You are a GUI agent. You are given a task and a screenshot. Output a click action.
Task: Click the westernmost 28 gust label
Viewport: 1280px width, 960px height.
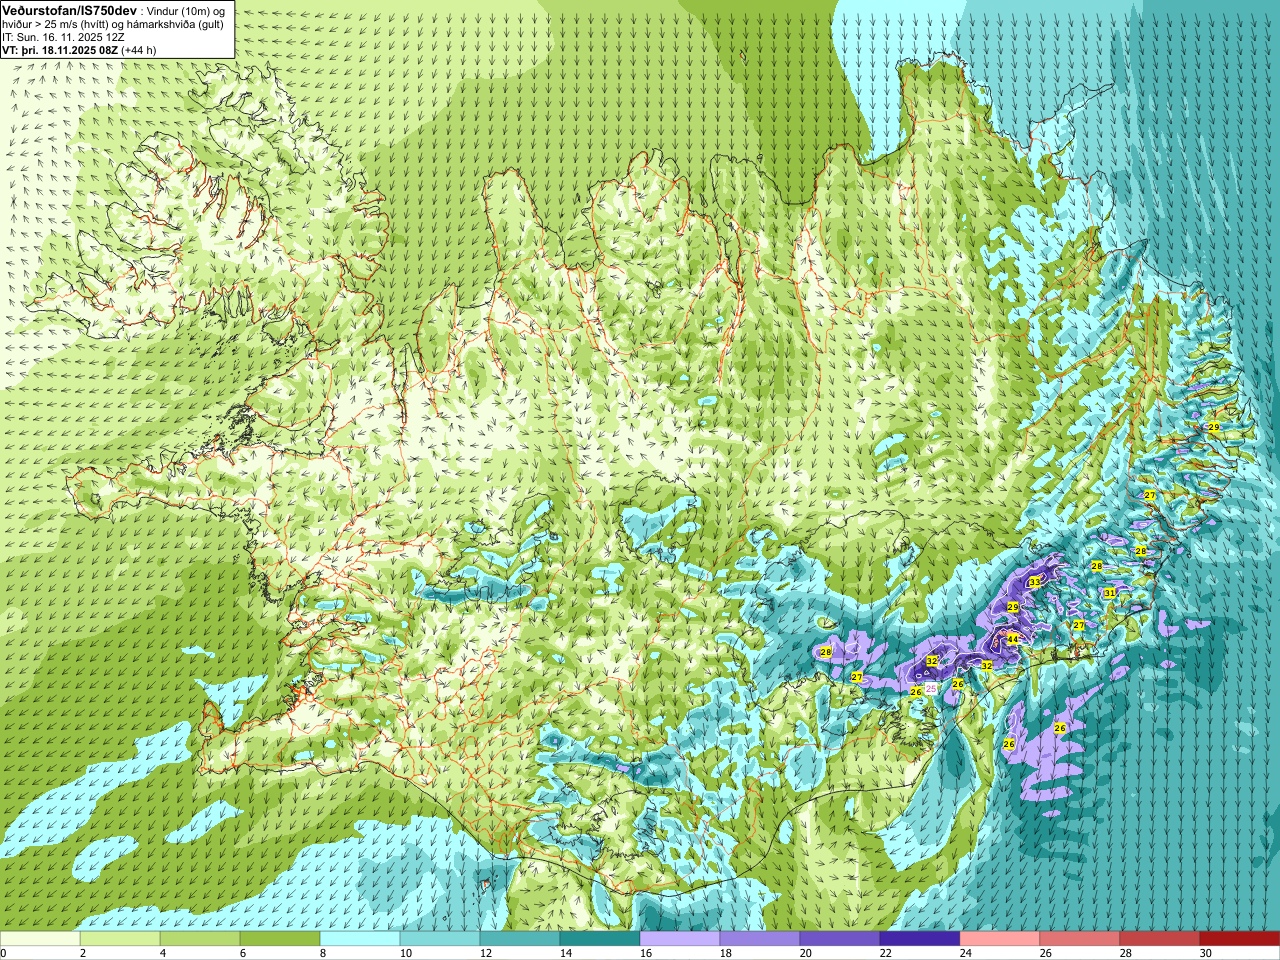825,652
